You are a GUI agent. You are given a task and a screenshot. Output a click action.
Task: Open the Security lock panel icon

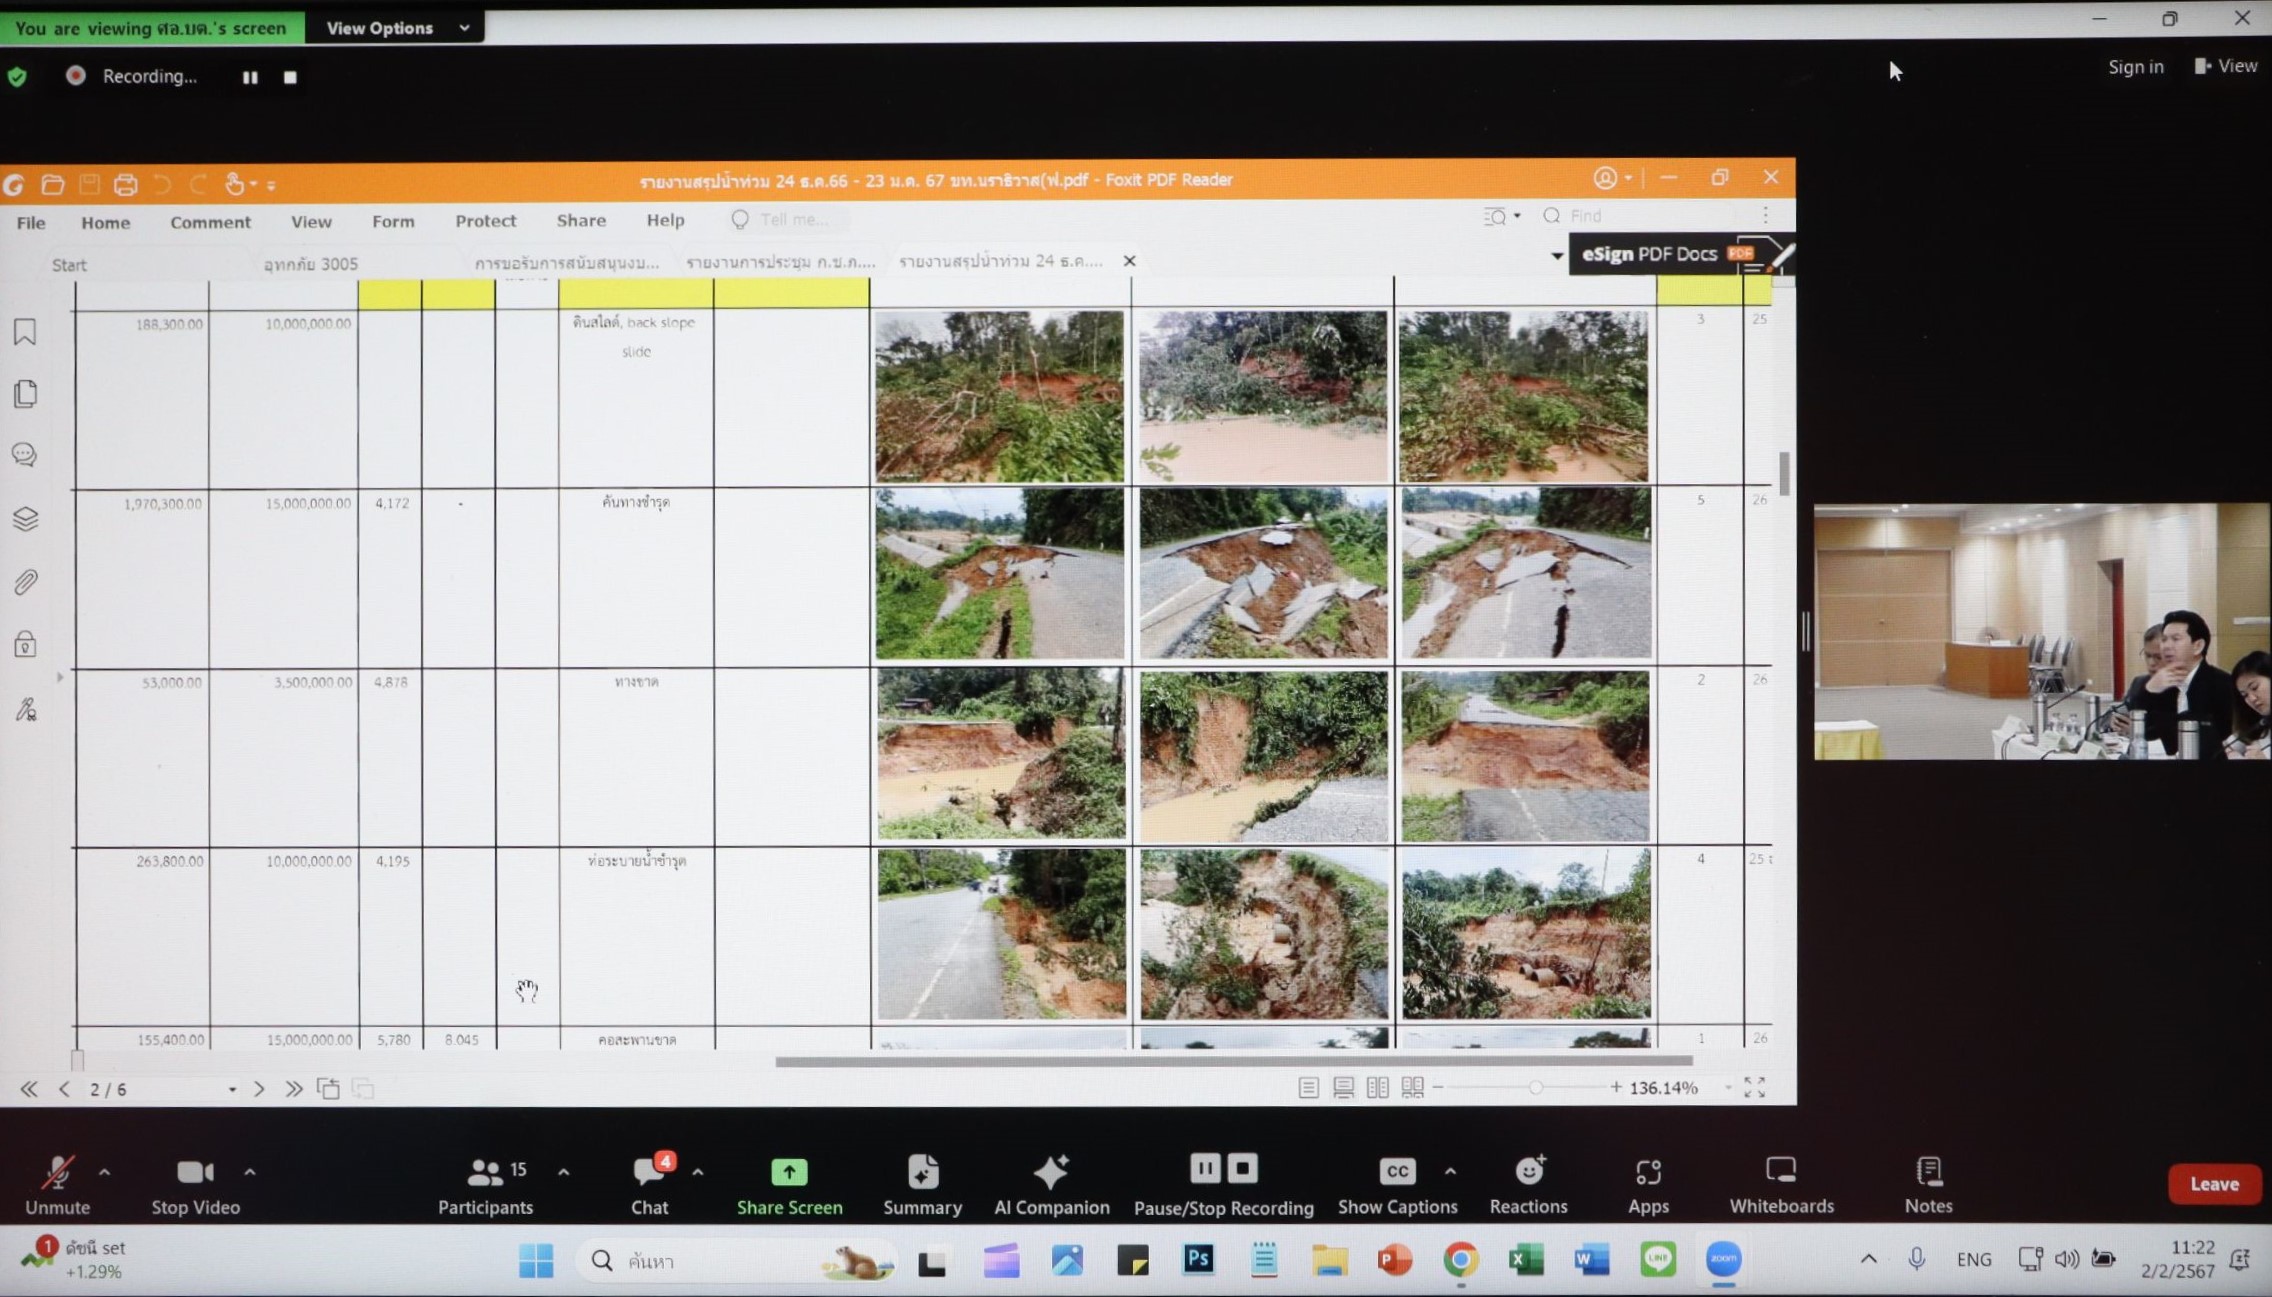coord(25,644)
